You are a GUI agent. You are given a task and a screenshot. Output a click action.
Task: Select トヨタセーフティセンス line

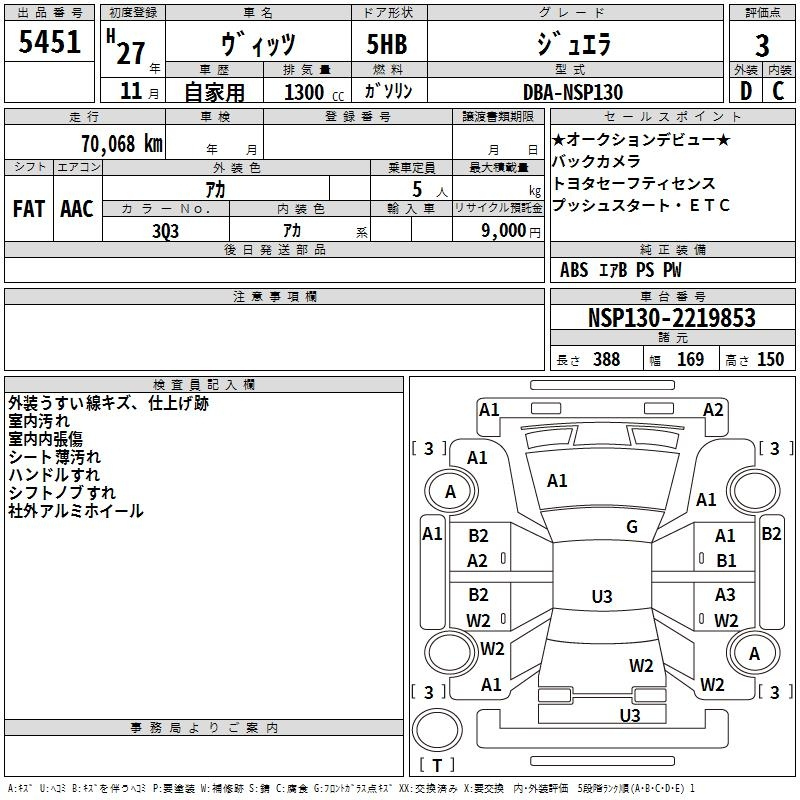tap(634, 183)
